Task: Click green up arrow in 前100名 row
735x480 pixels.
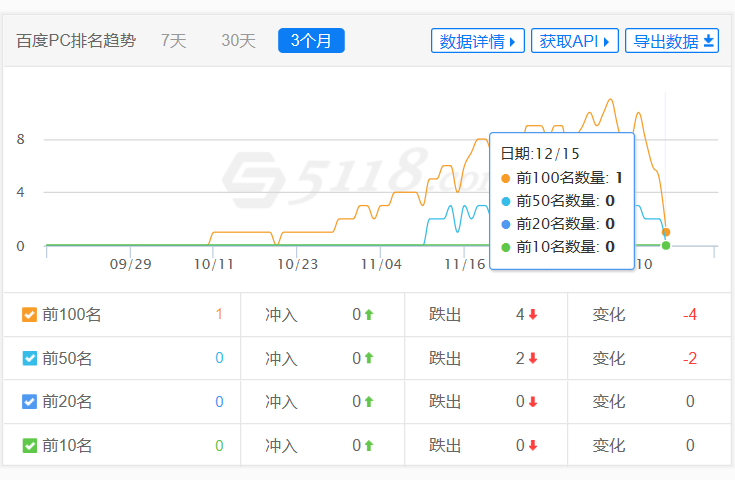Action: click(x=369, y=315)
